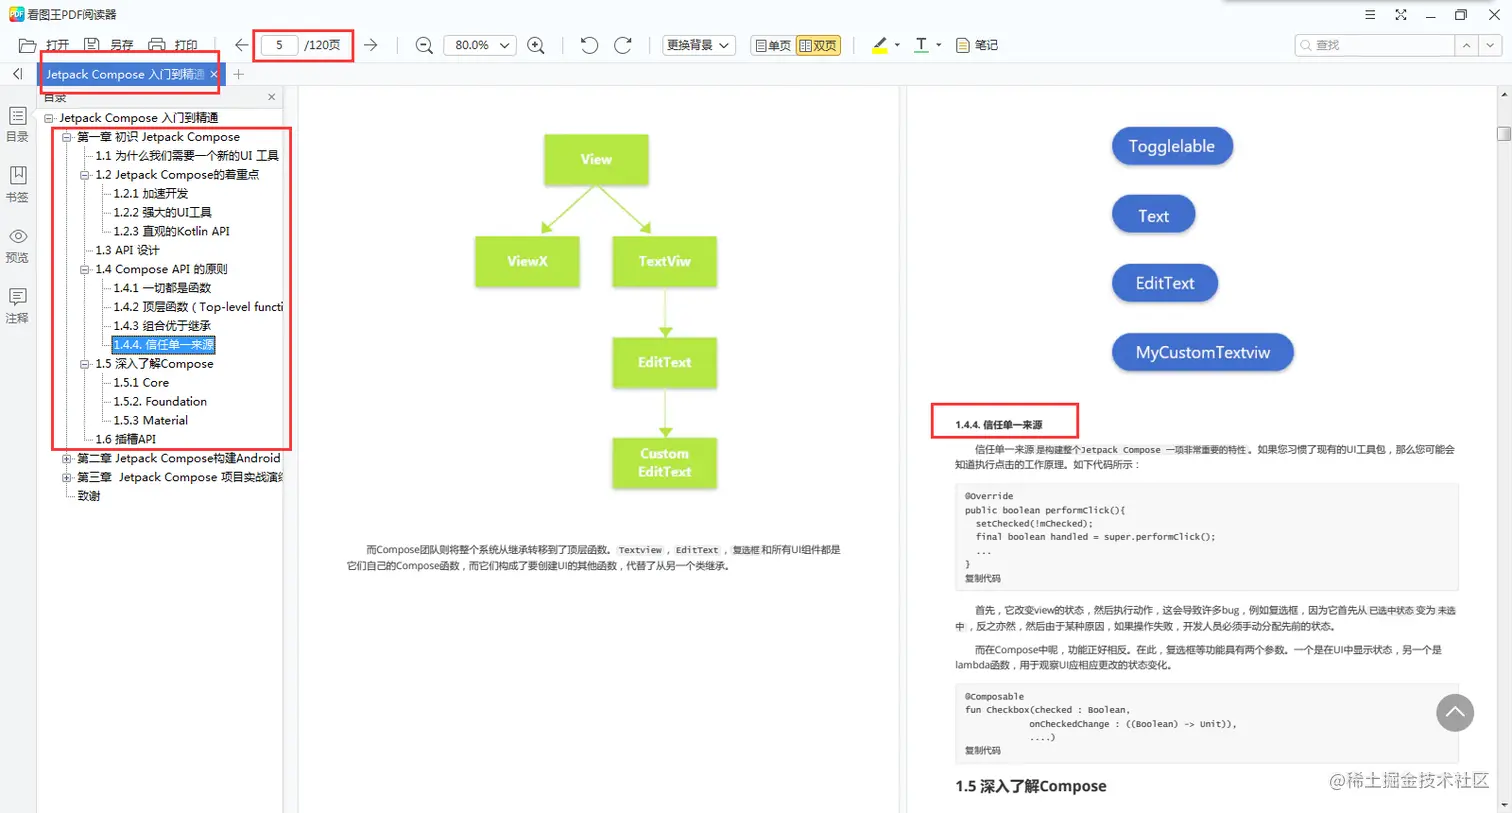The height and width of the screenshot is (813, 1512).
Task: Jump to 1.5.1 Core section
Action: tap(141, 383)
